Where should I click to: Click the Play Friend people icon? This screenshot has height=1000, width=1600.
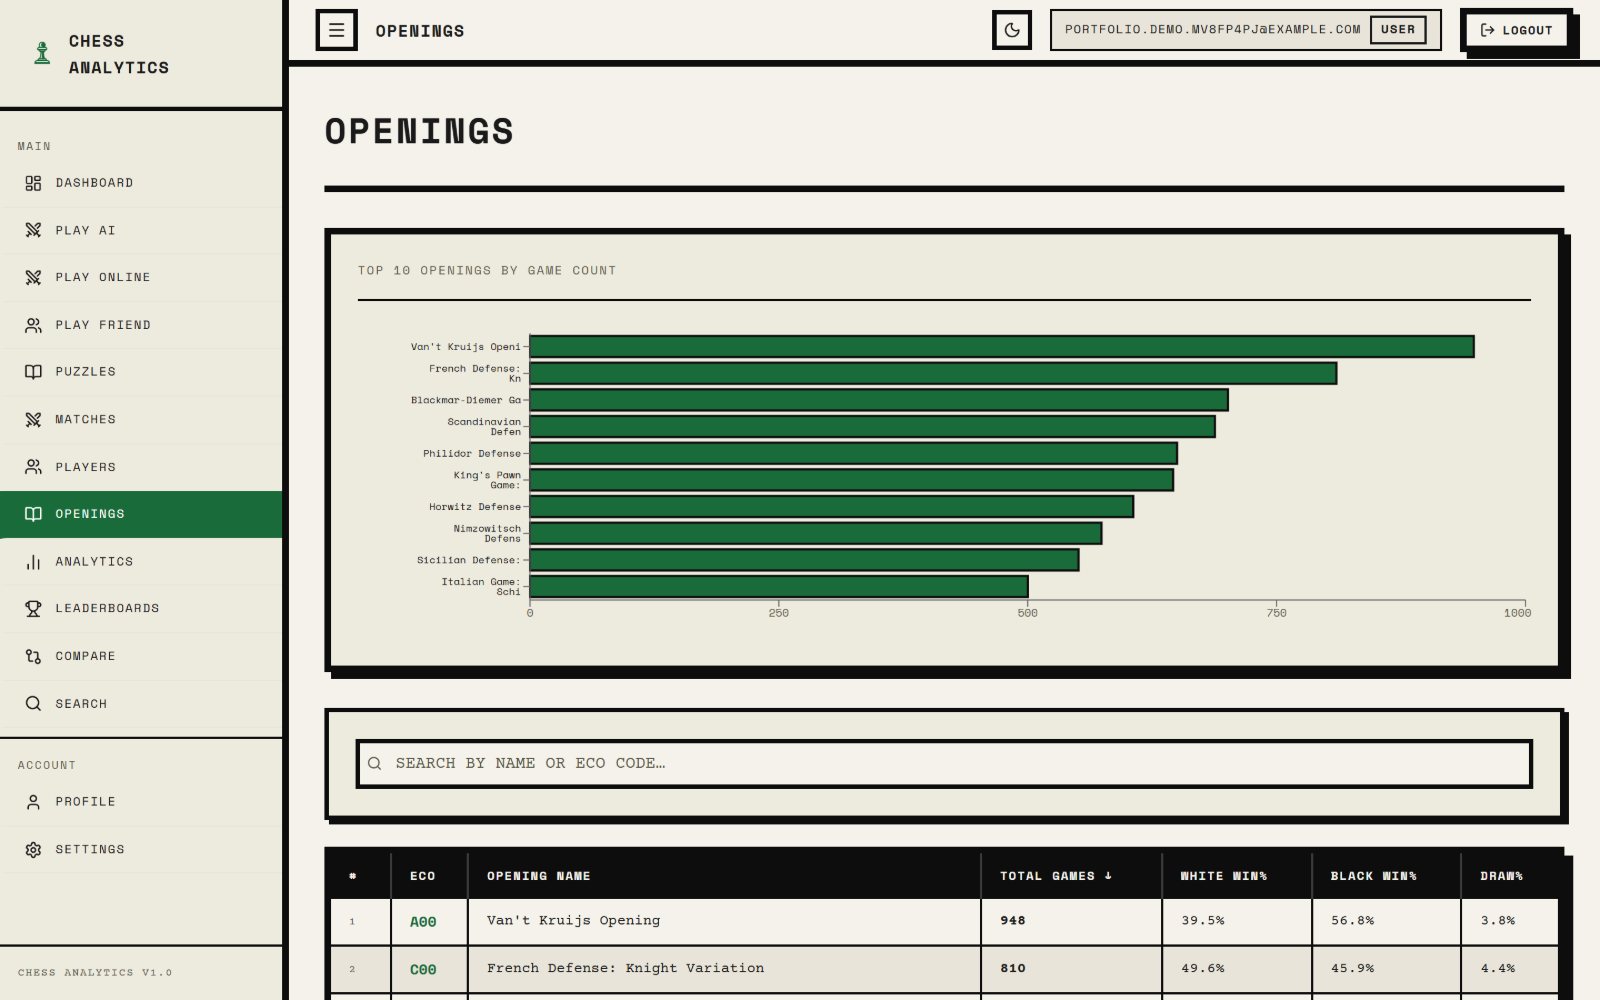click(x=33, y=325)
